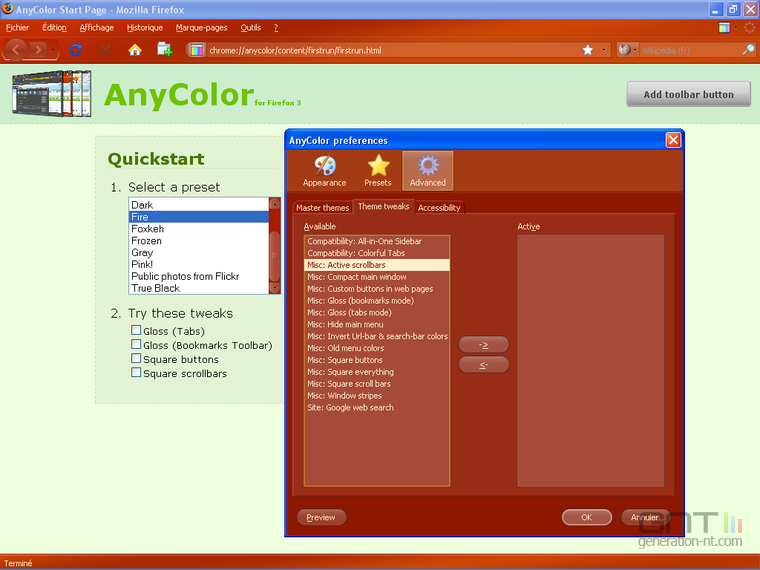Select Misc: Square everything tweak
Screen dimensions: 760x570
coord(377,372)
